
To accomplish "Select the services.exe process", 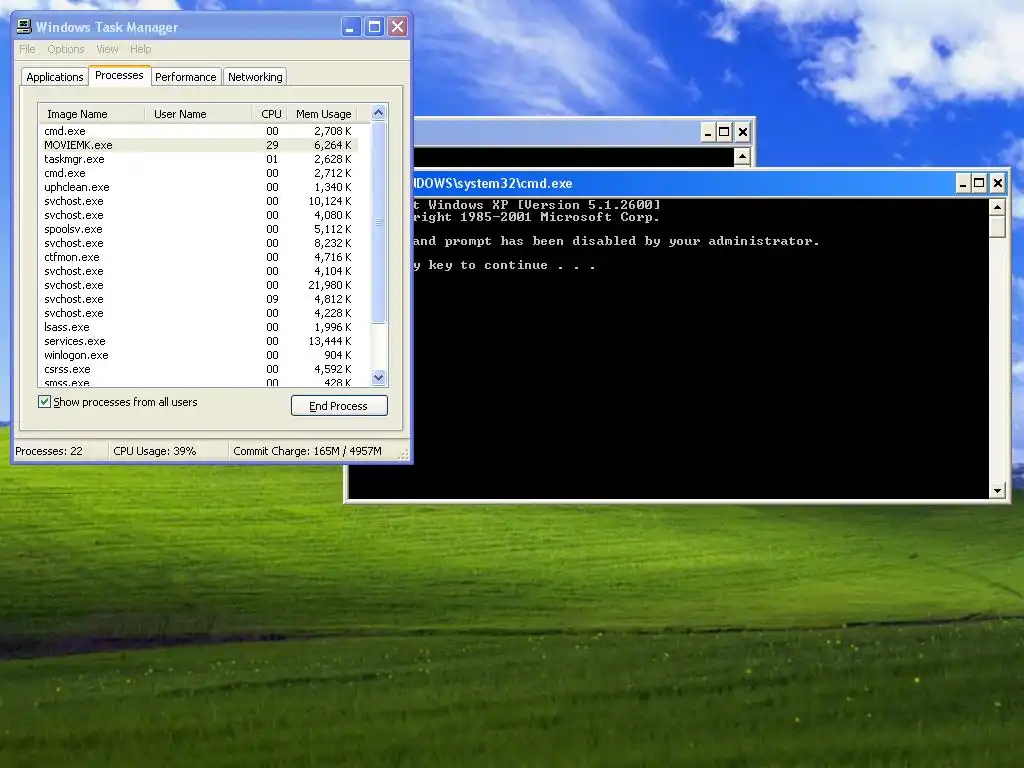I will click(199, 341).
